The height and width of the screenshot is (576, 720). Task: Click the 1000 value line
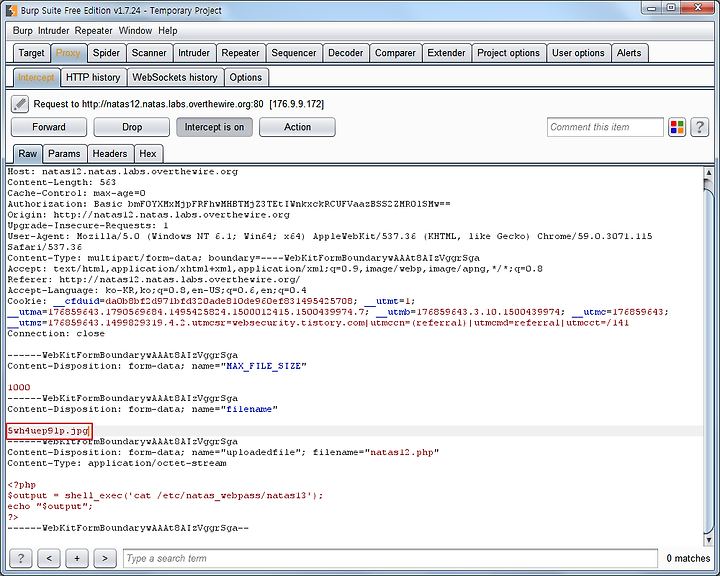[x=19, y=388]
